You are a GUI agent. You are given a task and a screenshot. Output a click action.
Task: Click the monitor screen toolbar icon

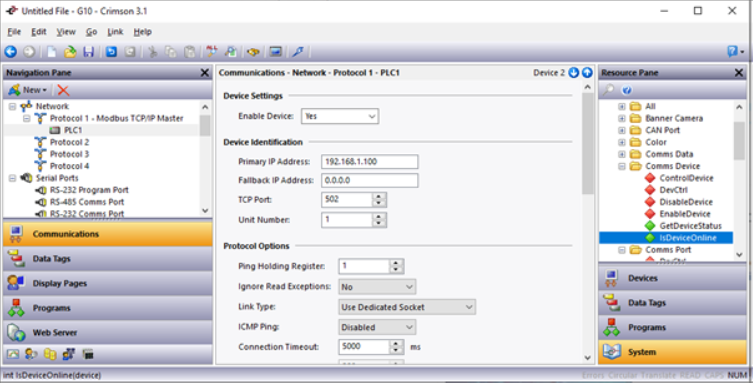coord(276,52)
